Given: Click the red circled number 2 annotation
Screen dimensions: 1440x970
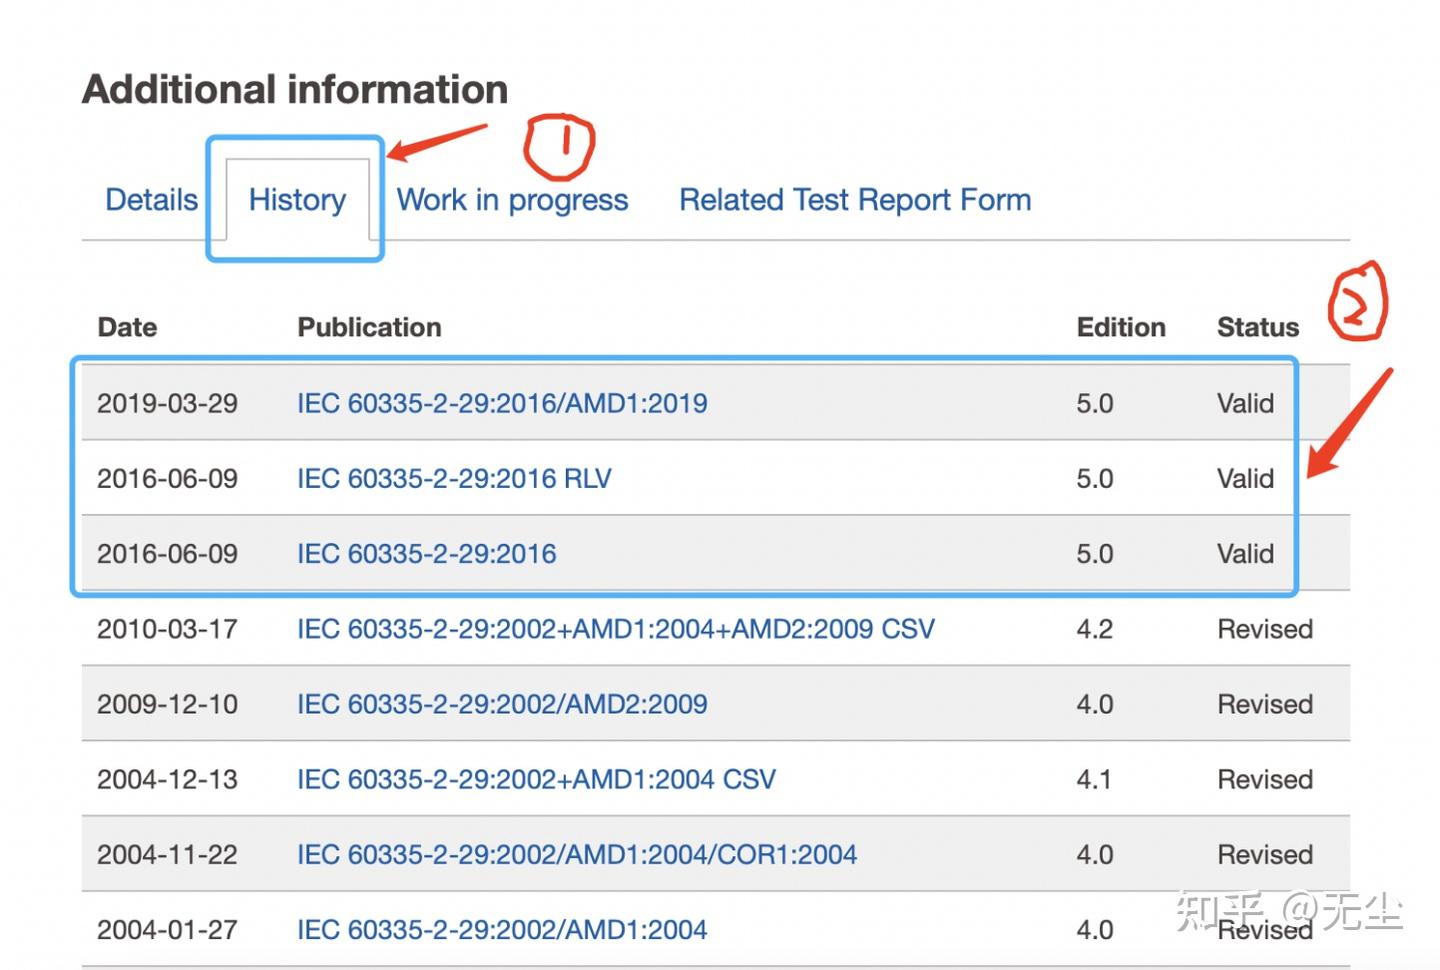Looking at the screenshot, I should point(1357,302).
